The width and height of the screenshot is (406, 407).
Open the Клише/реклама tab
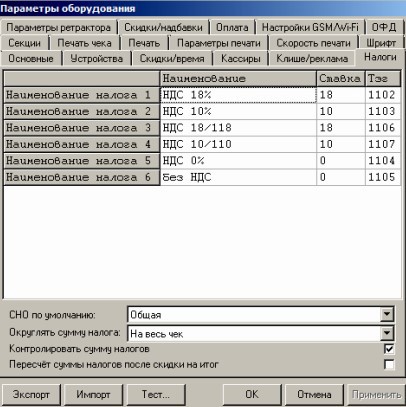312,59
